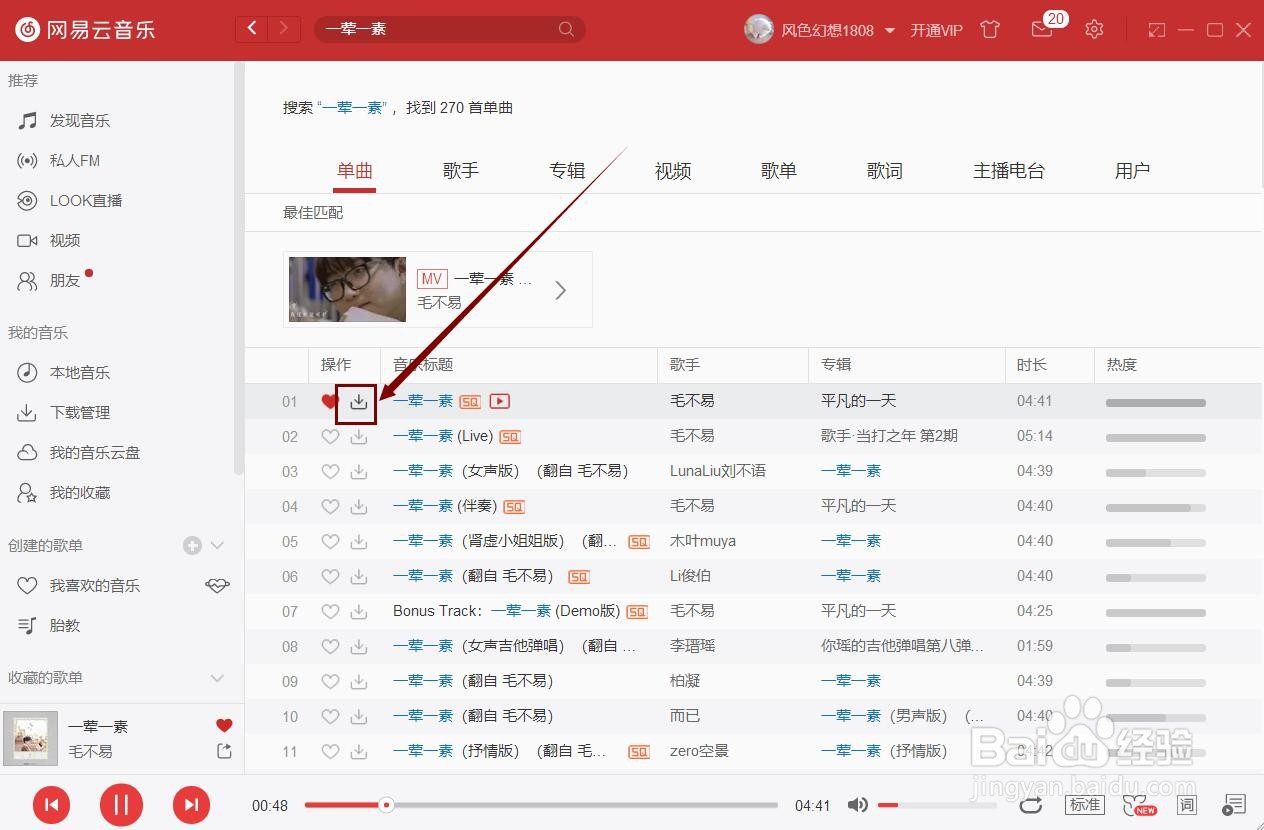Collapse the 收藏的歌单 section
Screen dimensions: 1264x830
point(217,678)
